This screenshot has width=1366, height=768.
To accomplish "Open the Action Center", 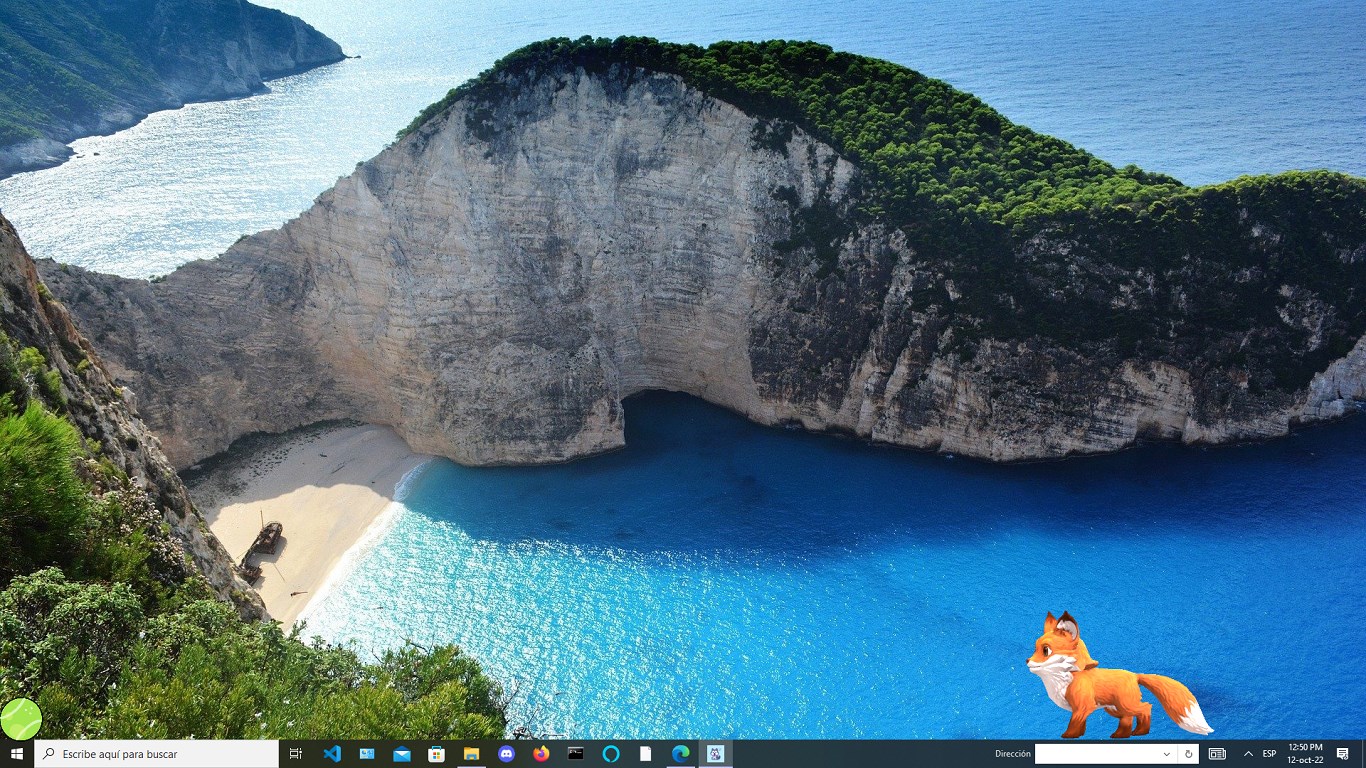I will click(x=1343, y=754).
